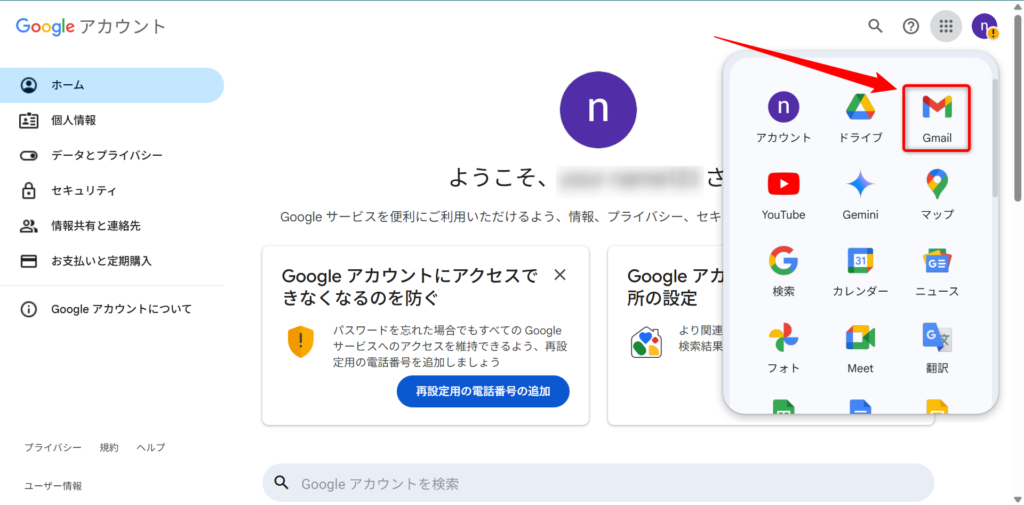Viewport: 1024px width, 505px height.
Task: Click the apps panel scrollbar
Action: click(995, 138)
